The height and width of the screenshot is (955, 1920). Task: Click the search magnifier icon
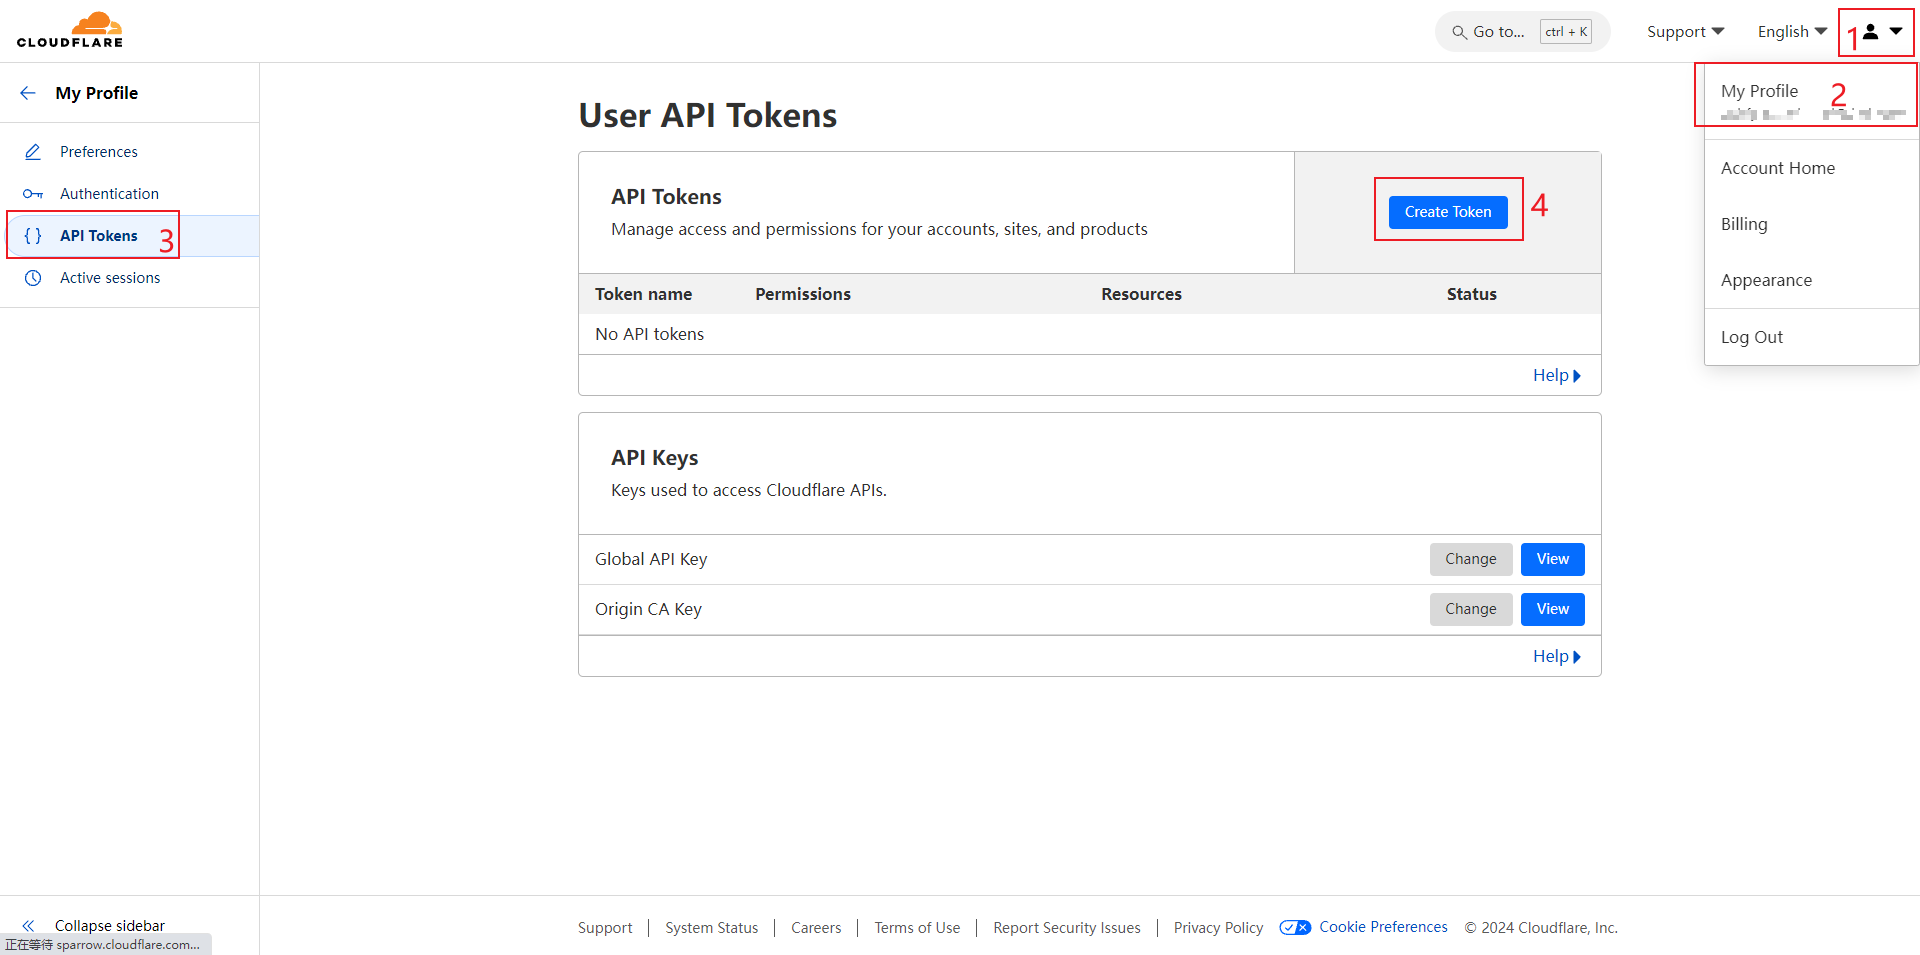pyautogui.click(x=1460, y=32)
